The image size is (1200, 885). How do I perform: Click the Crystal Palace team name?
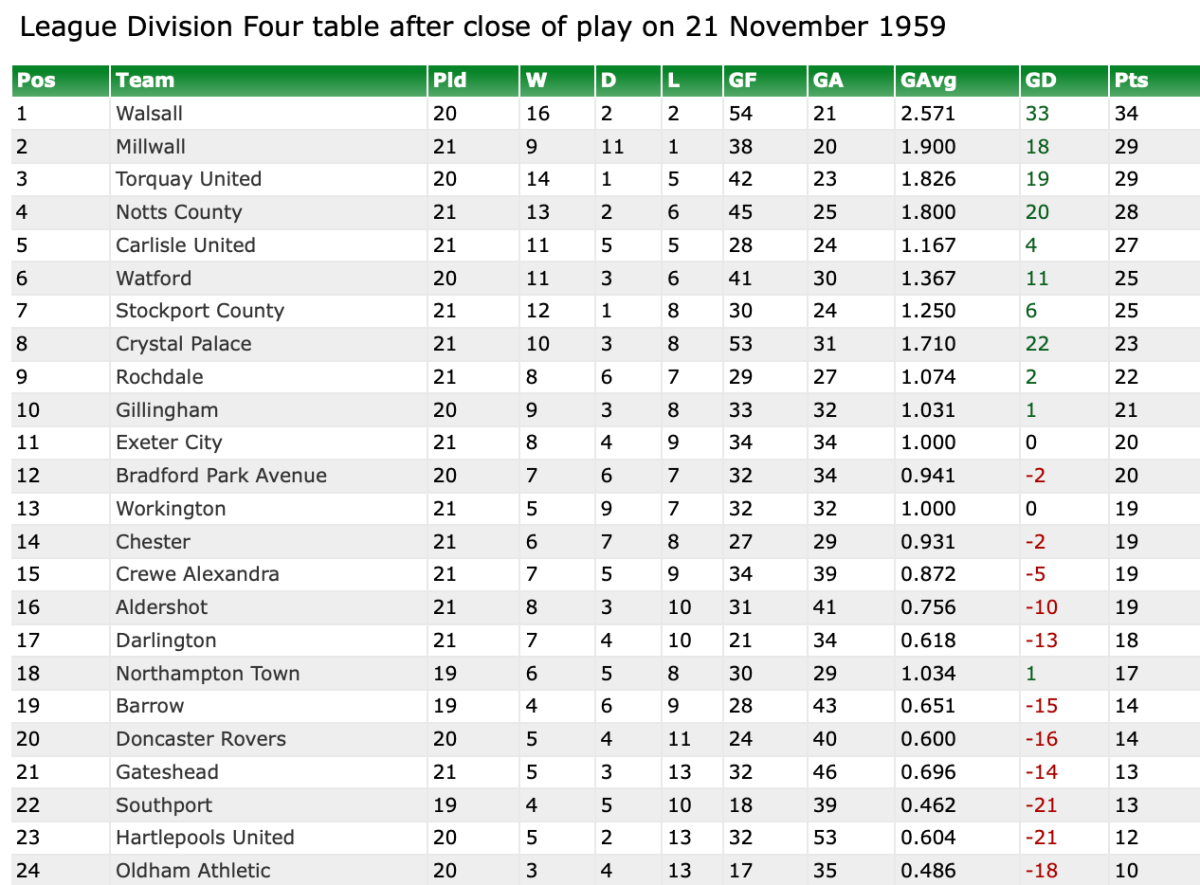(x=183, y=344)
